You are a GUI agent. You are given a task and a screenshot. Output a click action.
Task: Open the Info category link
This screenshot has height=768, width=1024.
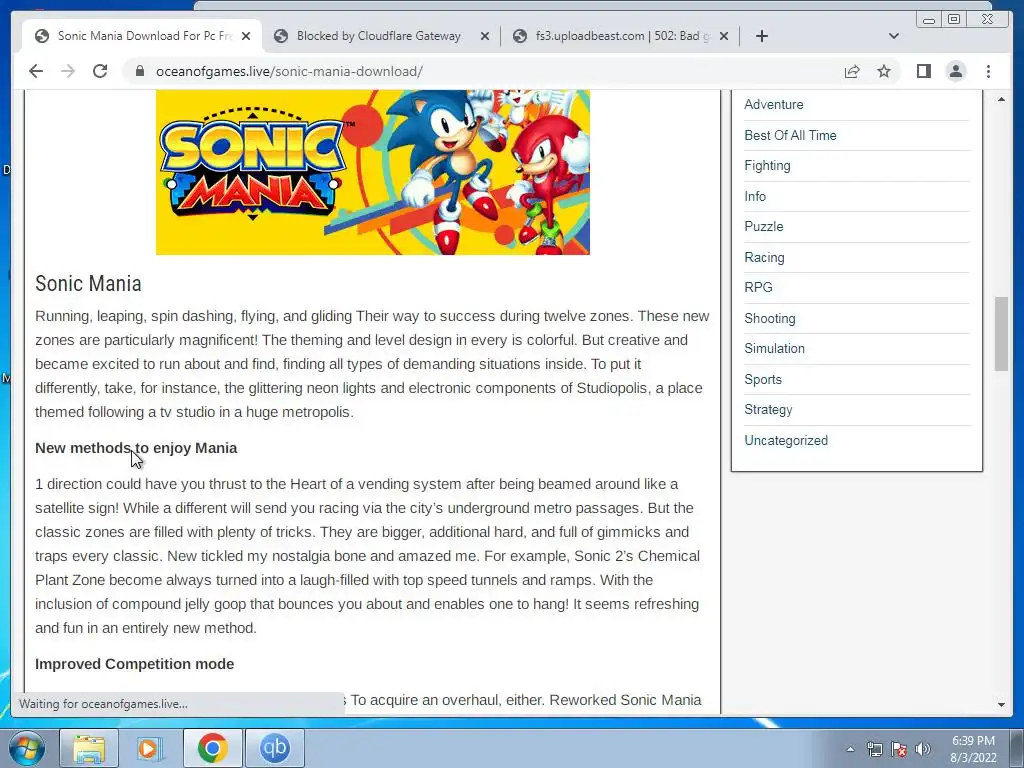click(755, 196)
